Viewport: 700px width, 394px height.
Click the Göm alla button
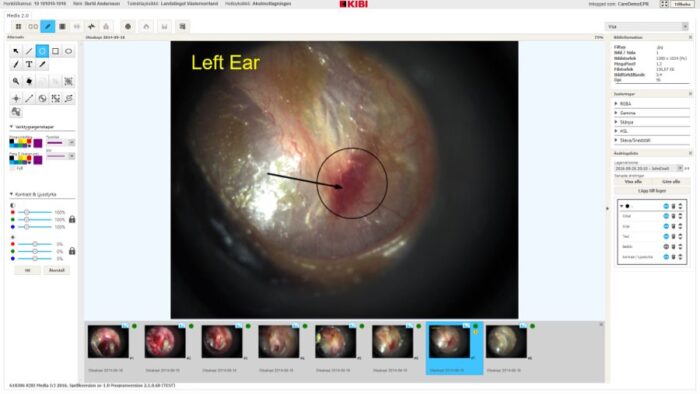point(671,182)
